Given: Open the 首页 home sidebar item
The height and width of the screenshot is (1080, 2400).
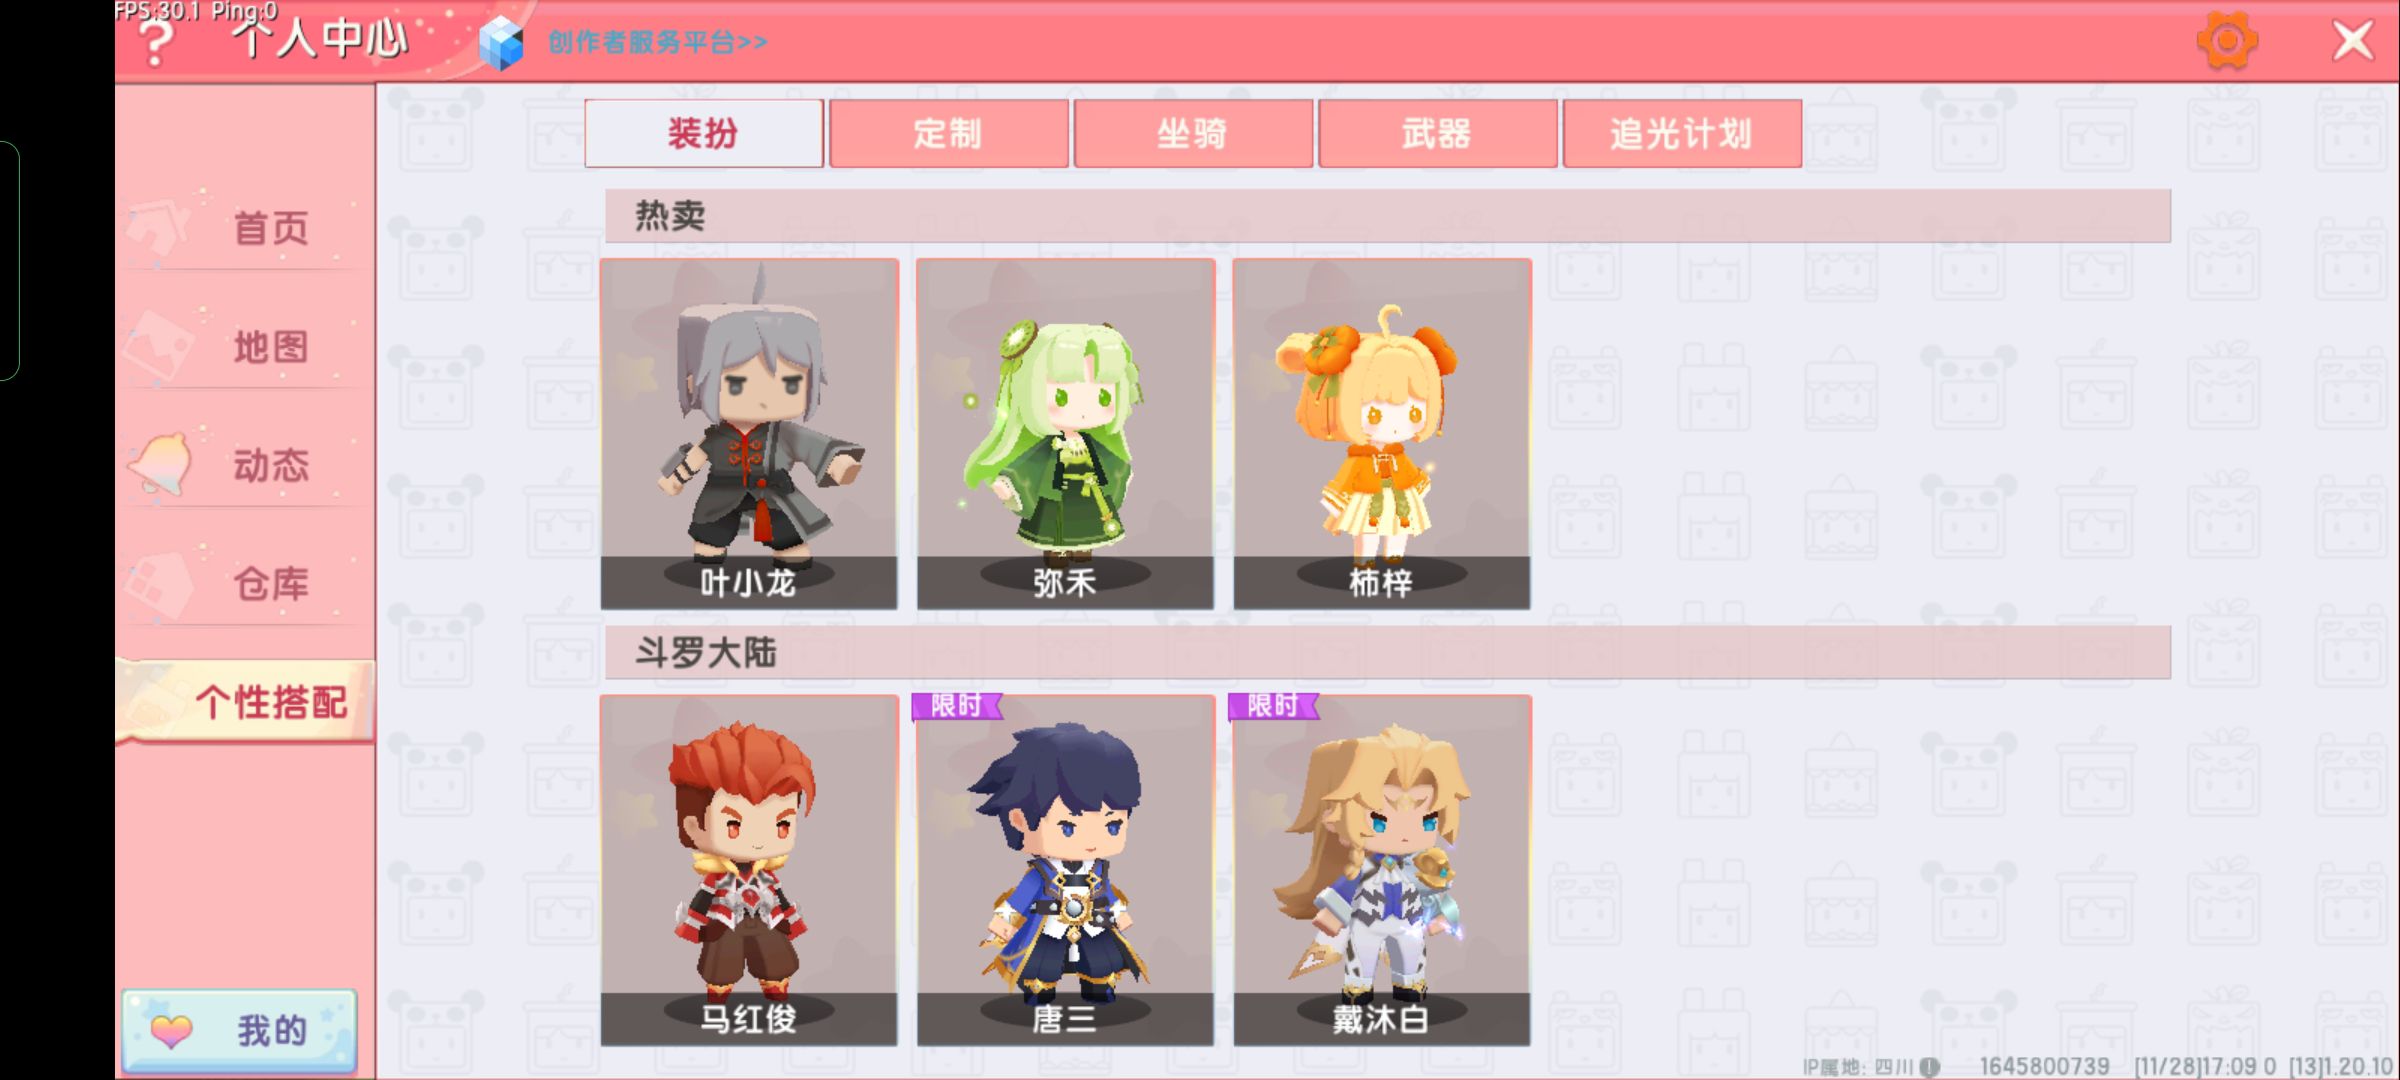Looking at the screenshot, I should (x=246, y=228).
